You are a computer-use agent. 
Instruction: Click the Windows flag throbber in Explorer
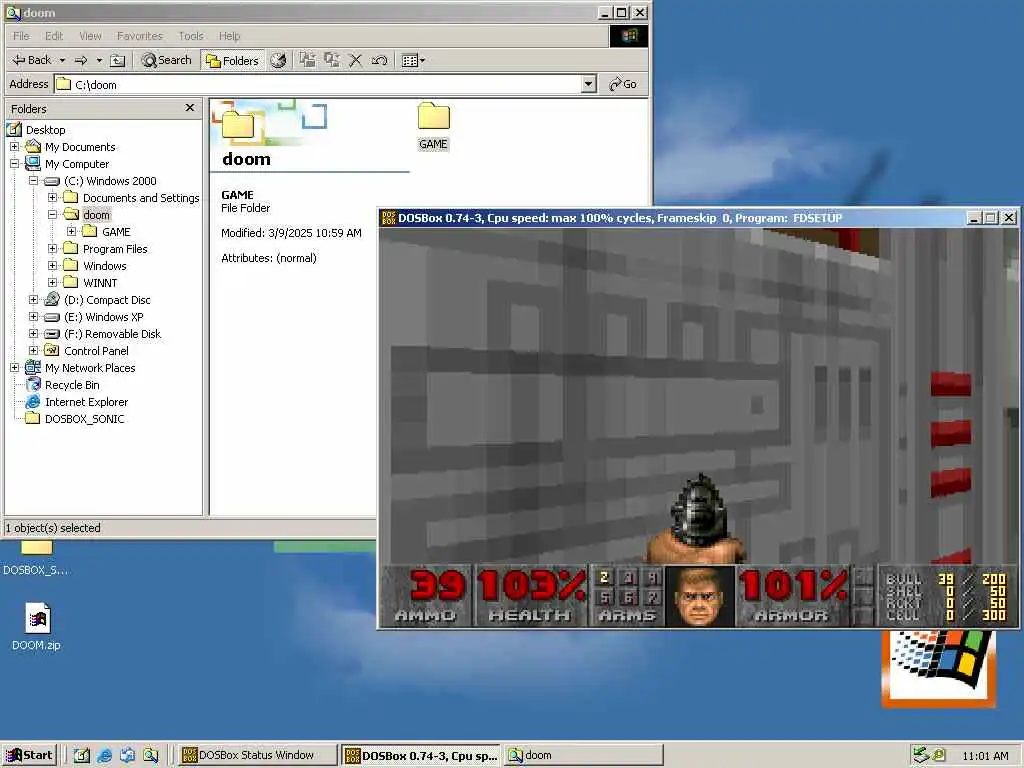click(x=629, y=36)
